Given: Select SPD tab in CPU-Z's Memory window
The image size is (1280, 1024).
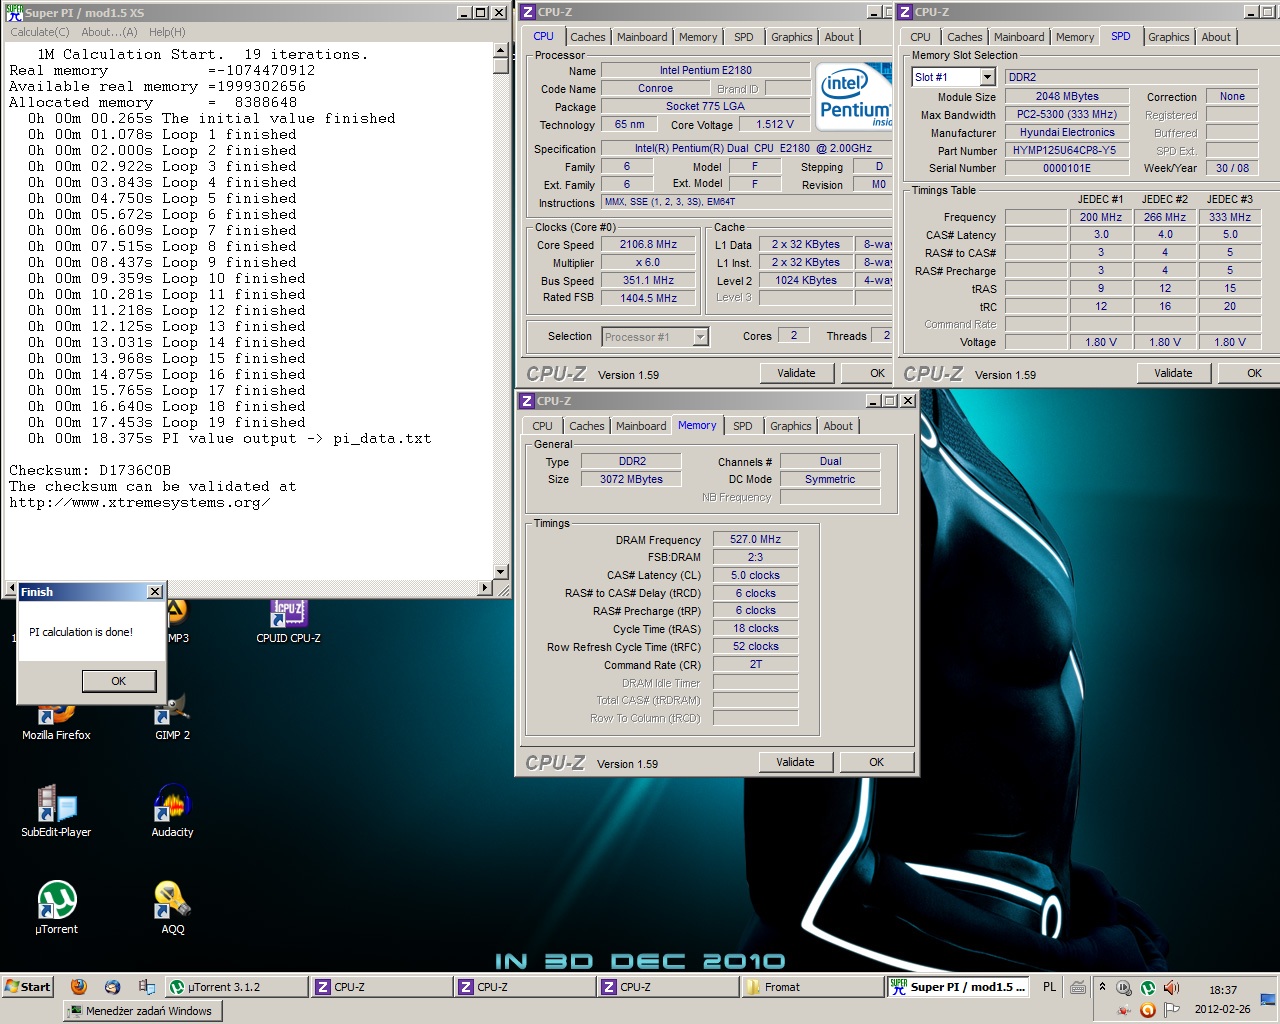Looking at the screenshot, I should (x=743, y=426).
